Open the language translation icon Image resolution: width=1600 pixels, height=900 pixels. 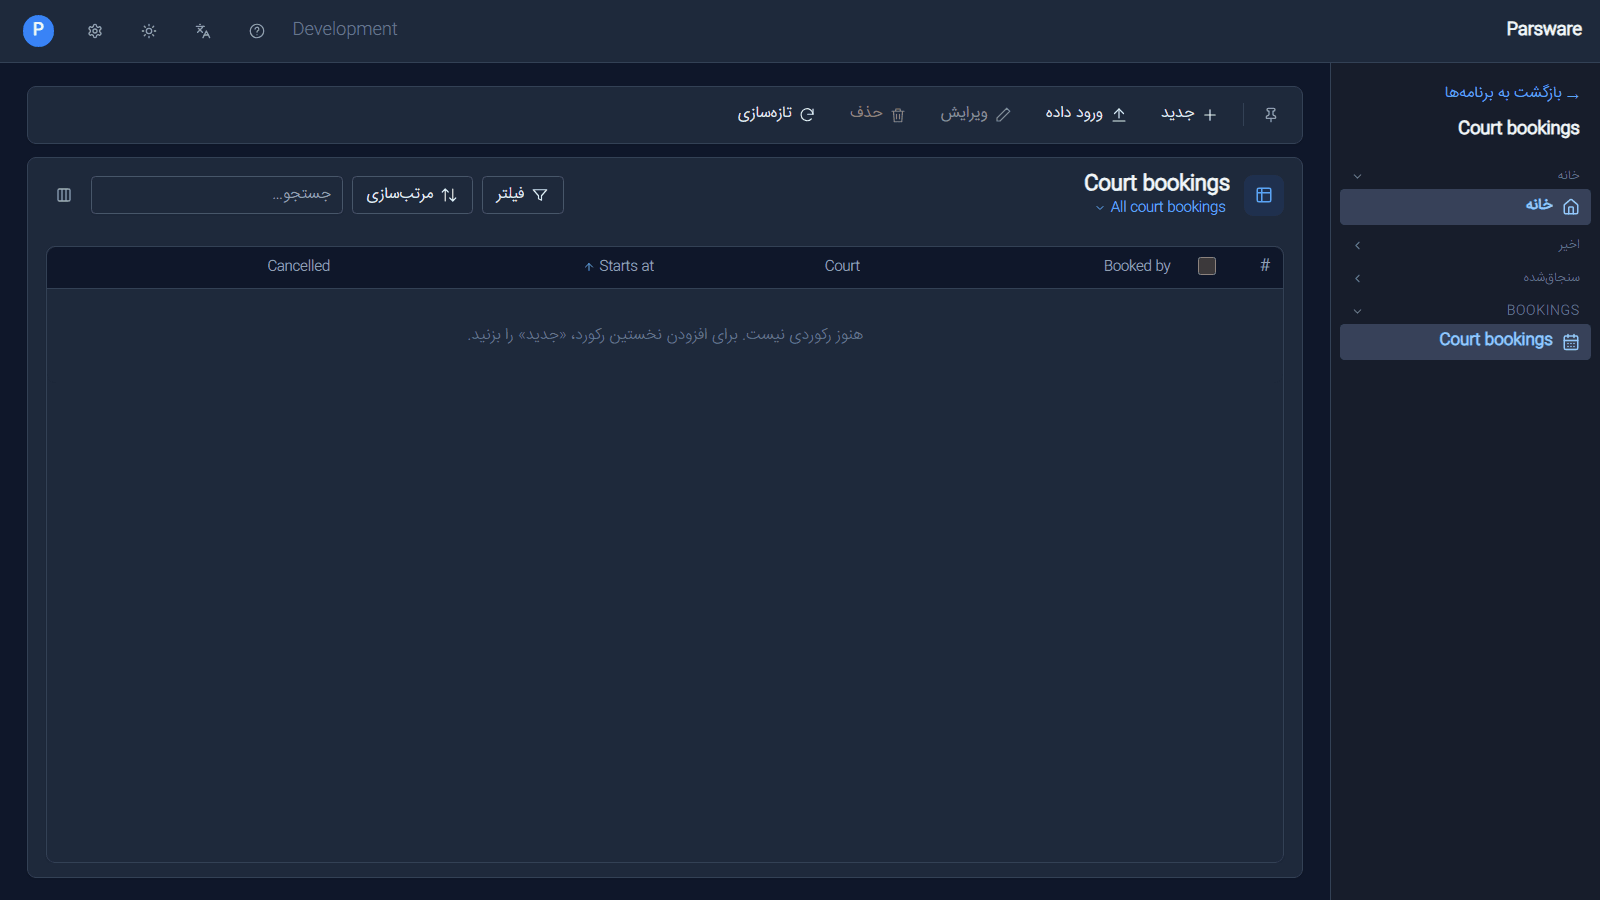click(203, 31)
